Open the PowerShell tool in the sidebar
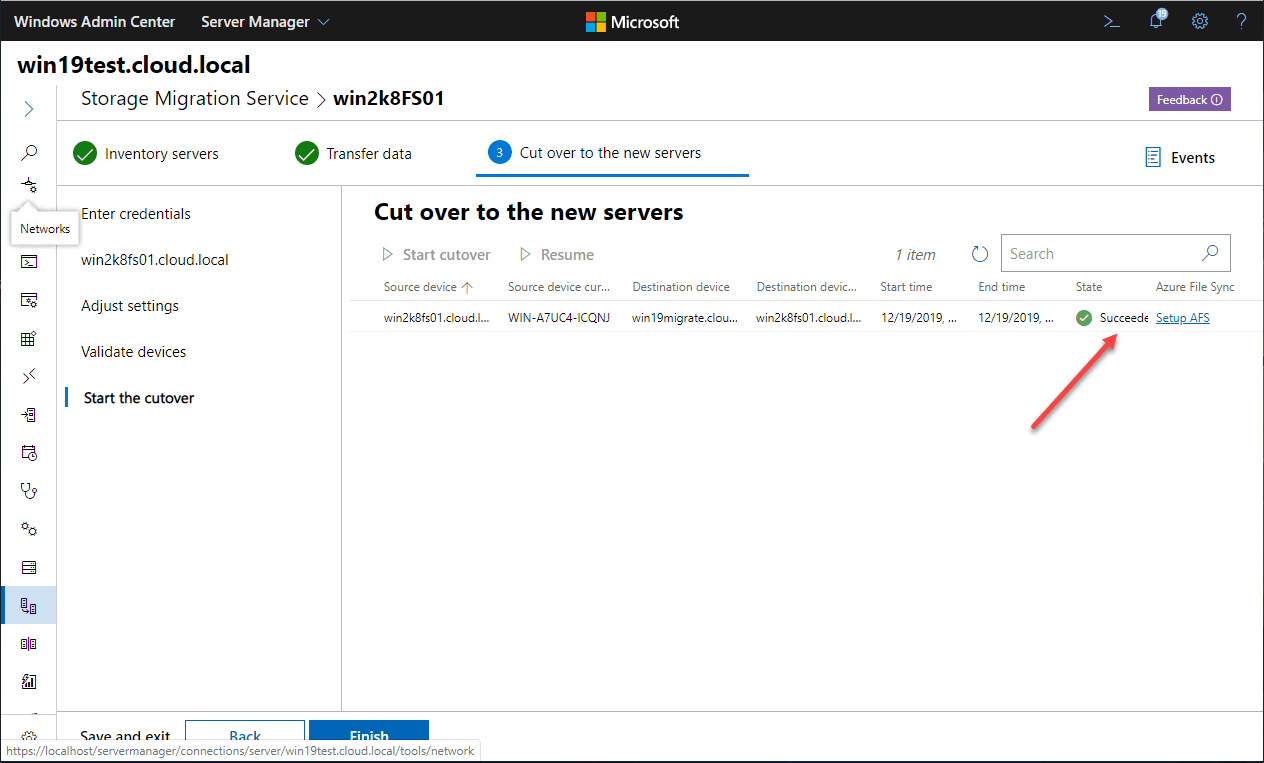1264x763 pixels. [29, 262]
